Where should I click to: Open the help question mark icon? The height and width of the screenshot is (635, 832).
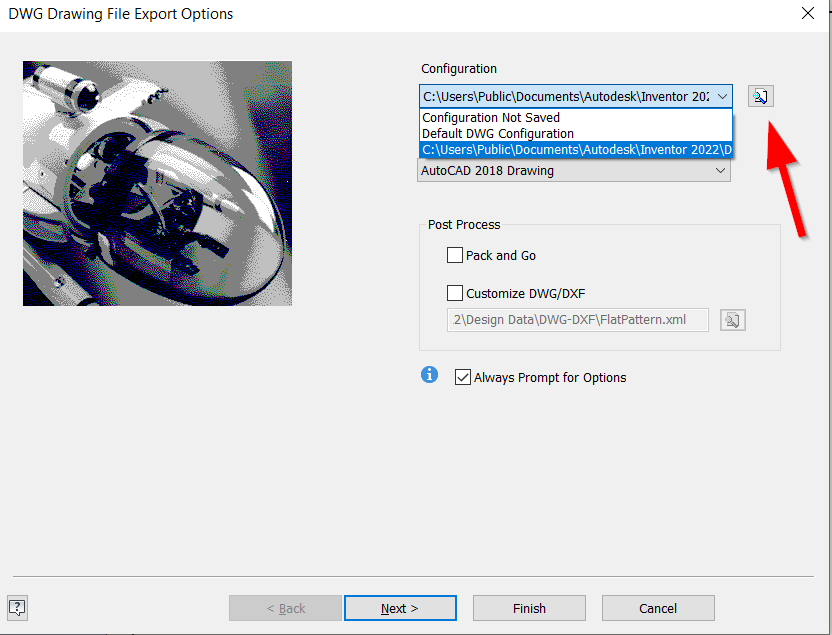pyautogui.click(x=17, y=608)
